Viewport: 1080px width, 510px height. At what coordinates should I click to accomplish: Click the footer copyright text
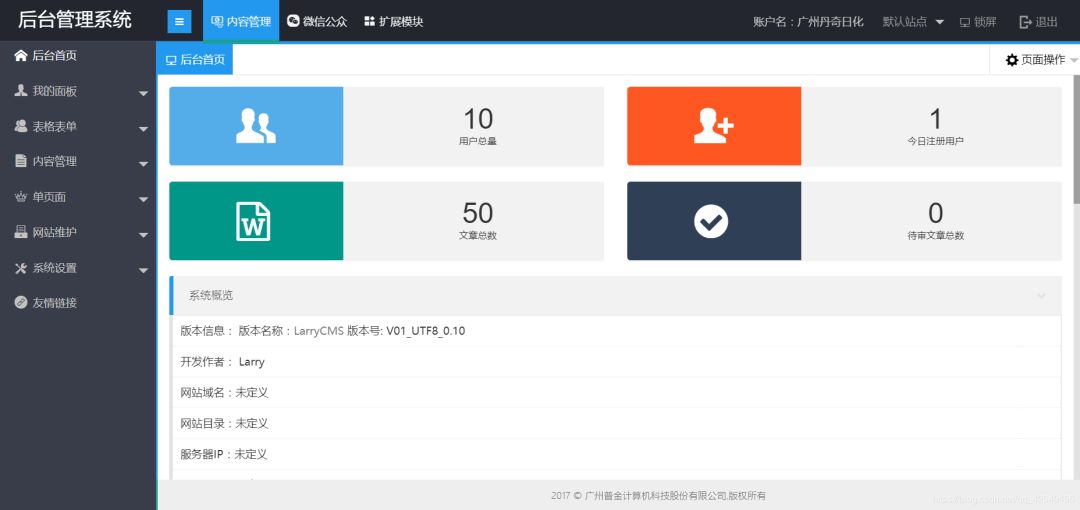[x=658, y=496]
